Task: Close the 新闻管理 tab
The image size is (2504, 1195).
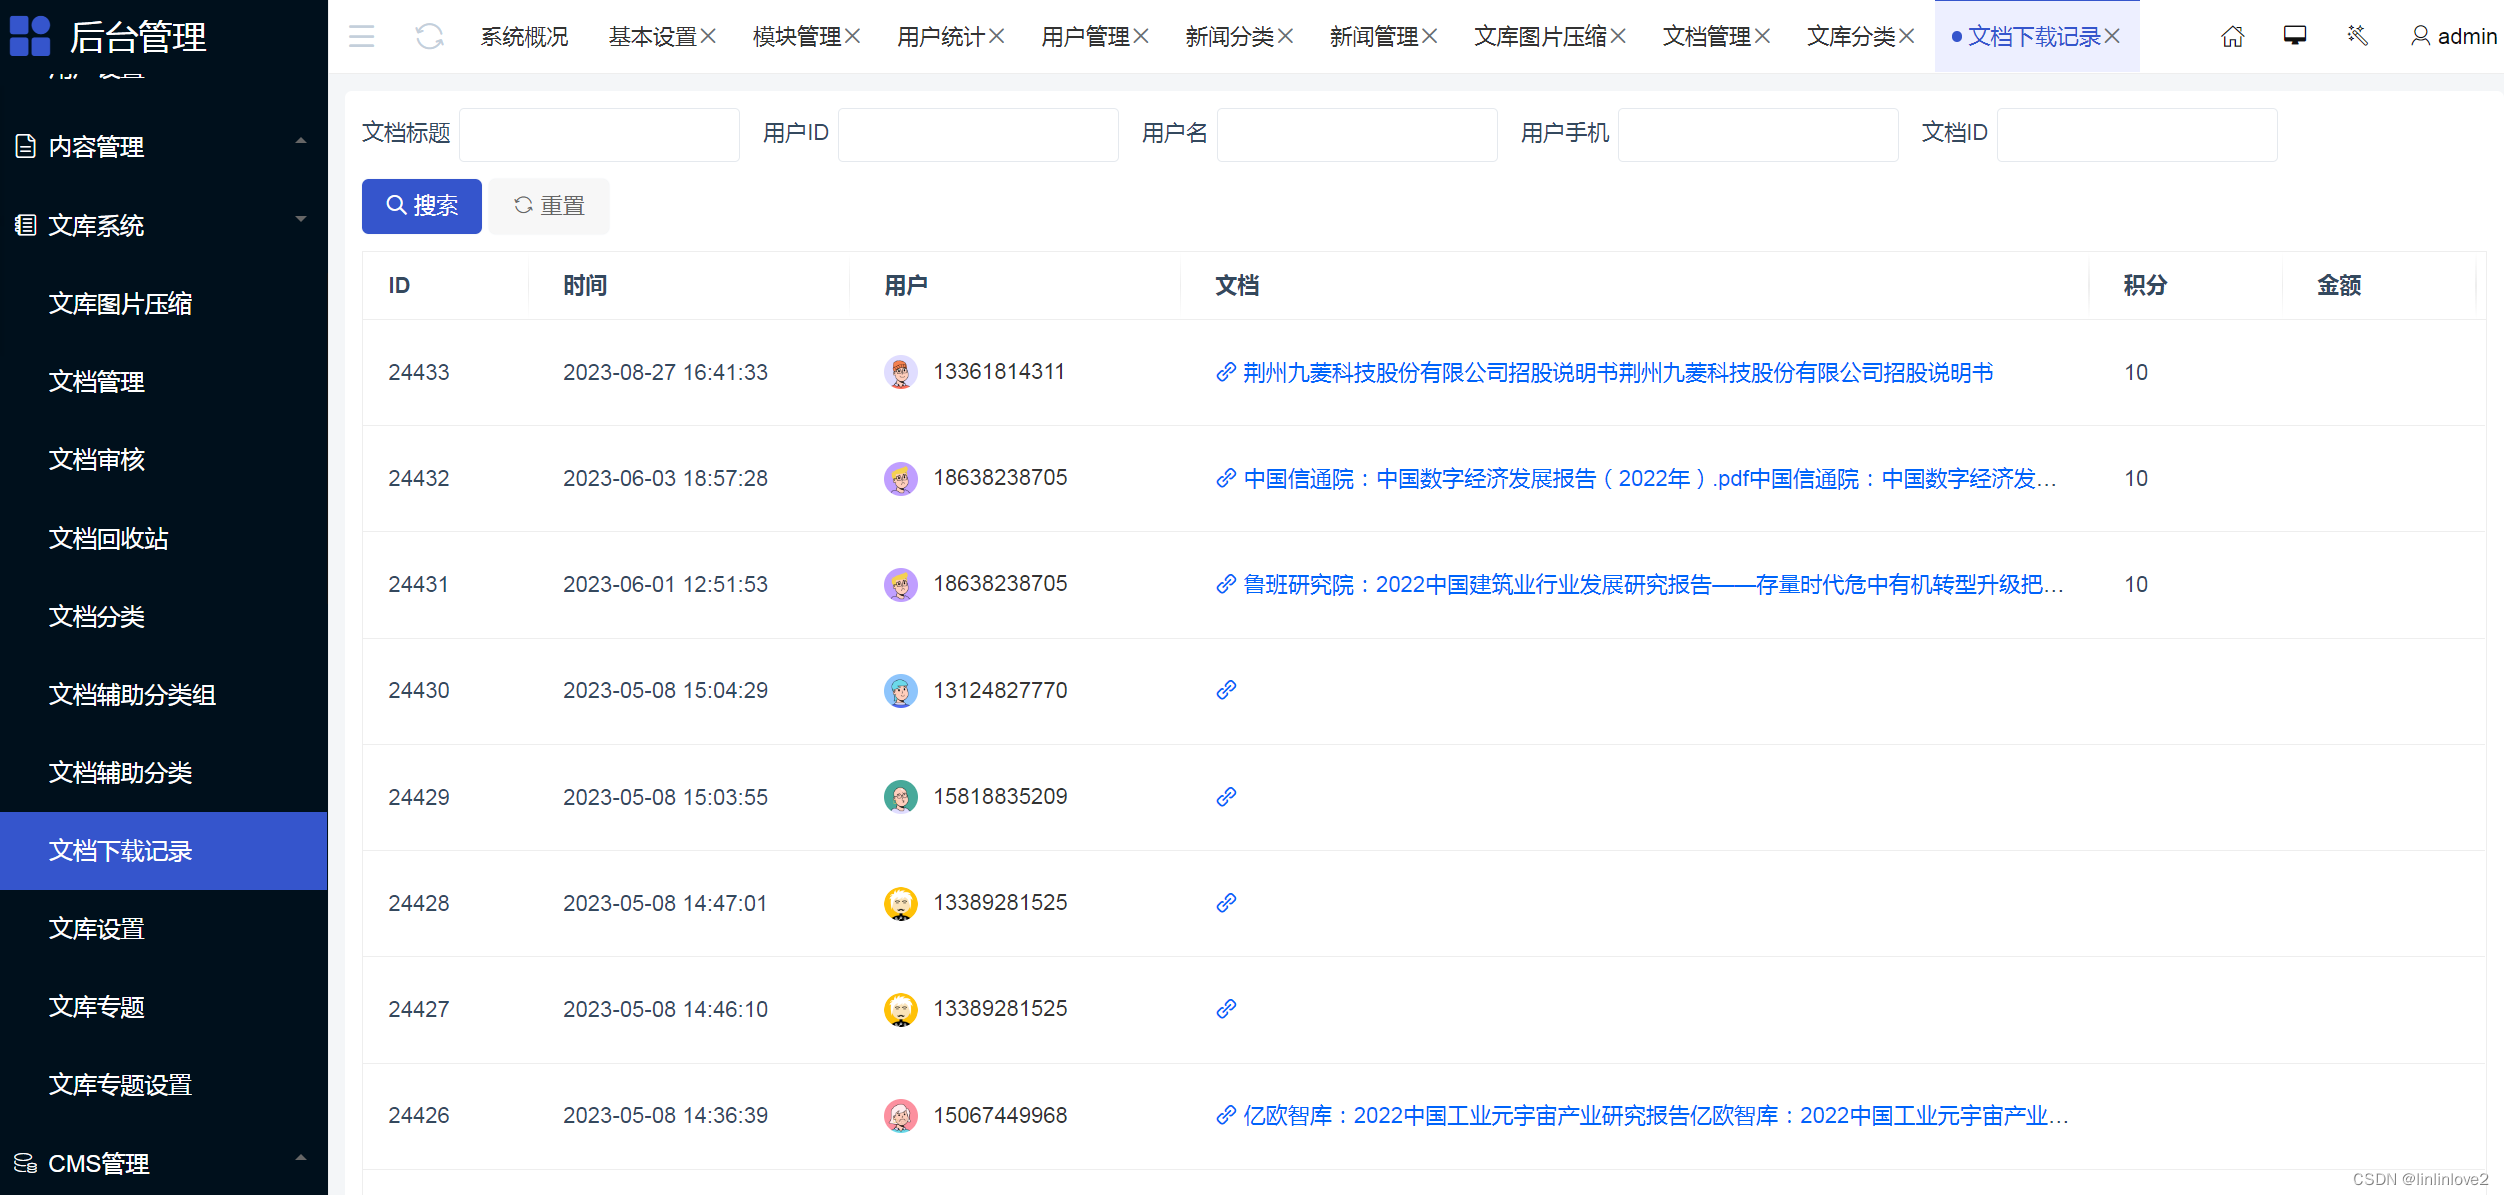Action: click(1429, 36)
